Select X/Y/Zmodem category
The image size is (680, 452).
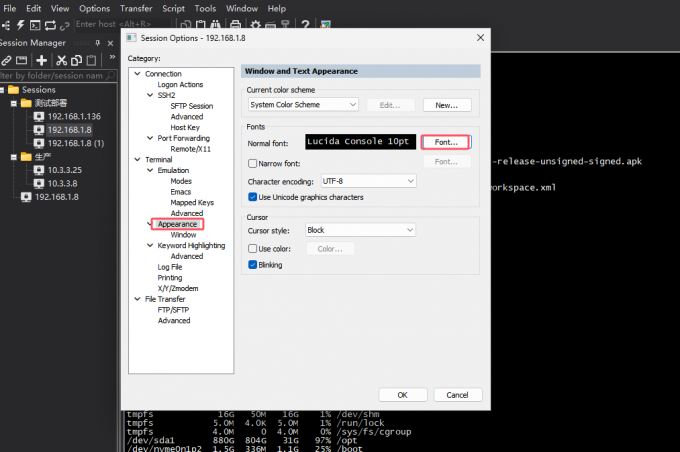[x=178, y=288]
